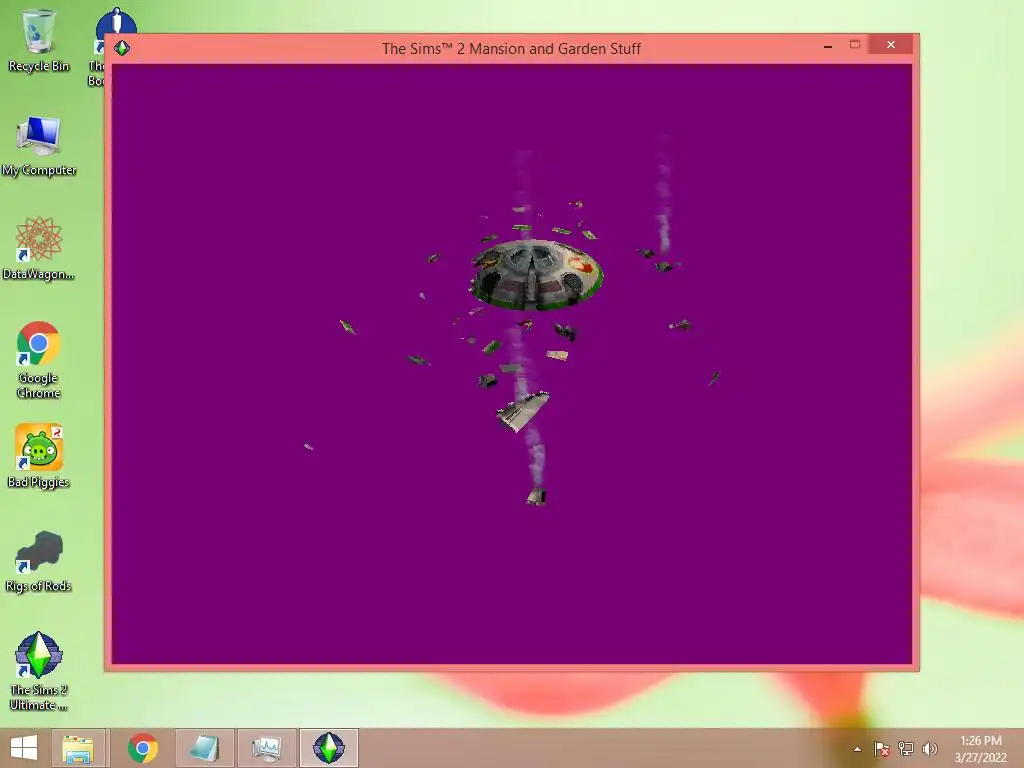Open the network status tray icon
Viewport: 1024px width, 768px height.
click(906, 749)
